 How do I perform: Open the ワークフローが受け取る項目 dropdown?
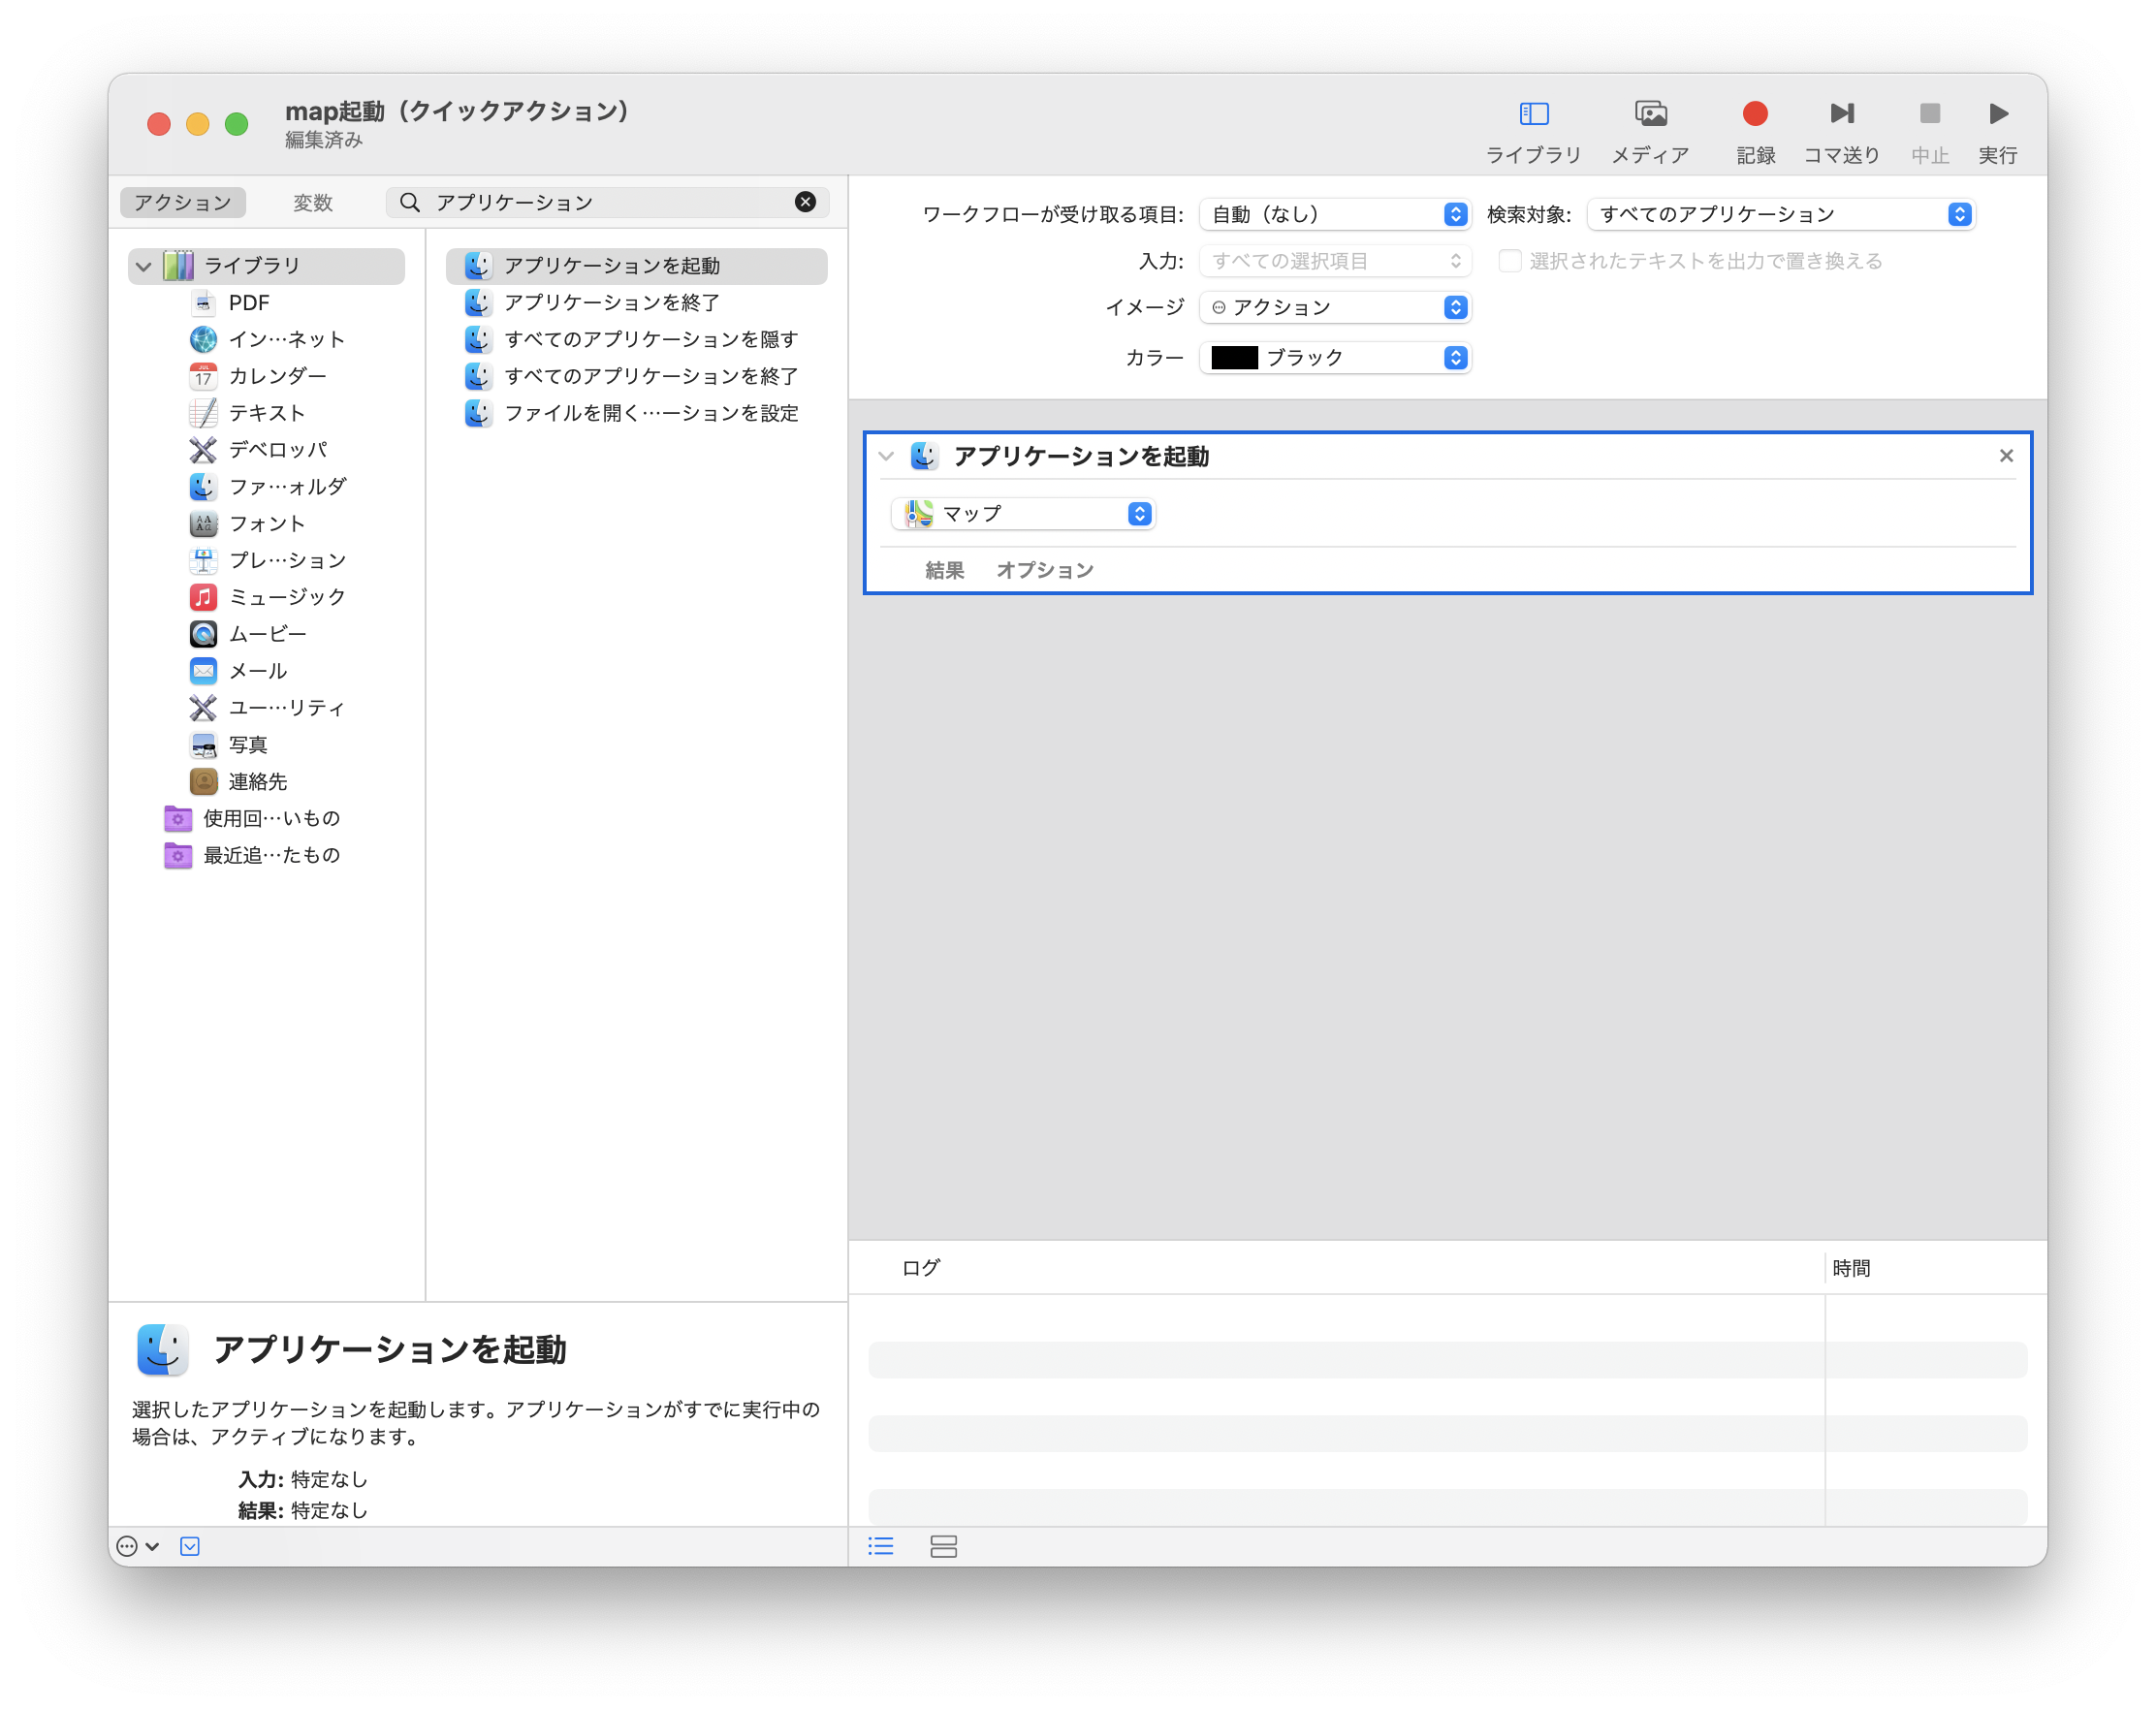tap(1334, 214)
